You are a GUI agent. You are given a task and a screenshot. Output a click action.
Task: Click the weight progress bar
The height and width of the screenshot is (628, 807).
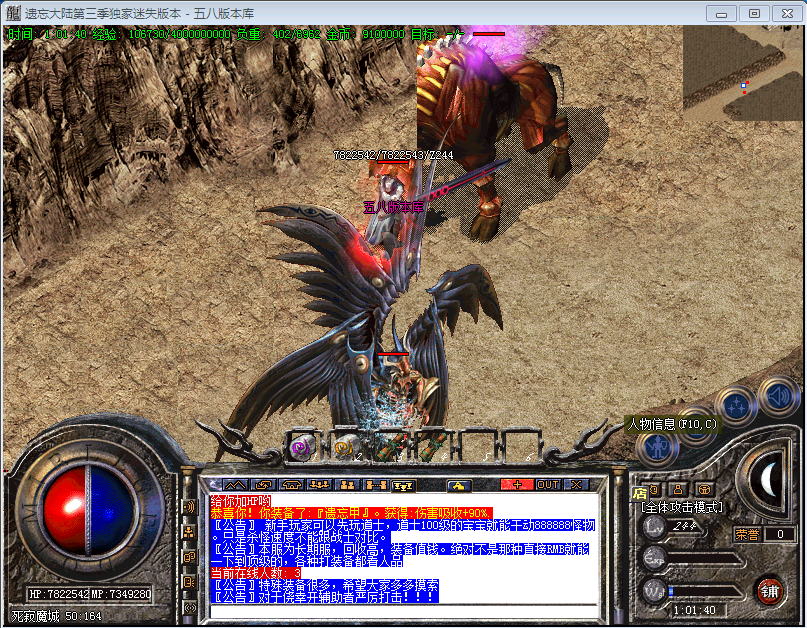click(705, 592)
